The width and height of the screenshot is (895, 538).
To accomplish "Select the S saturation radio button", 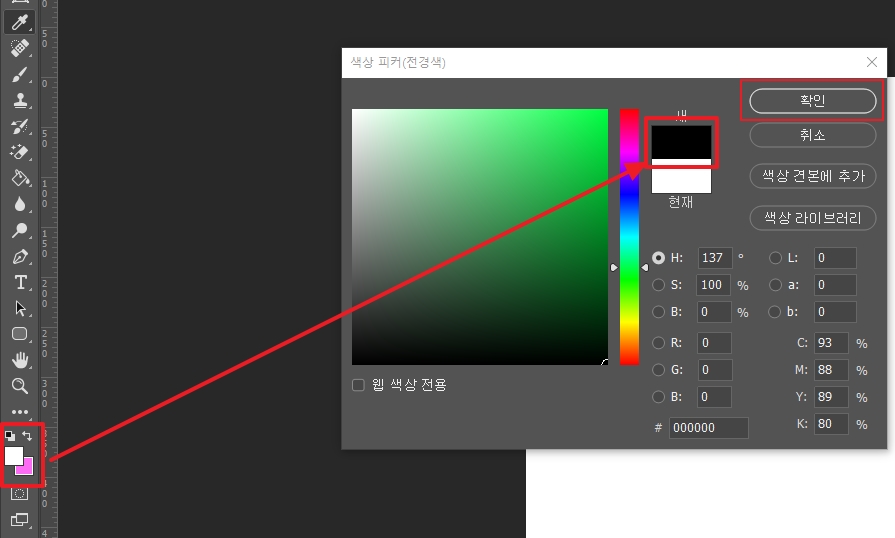I will pyautogui.click(x=658, y=285).
